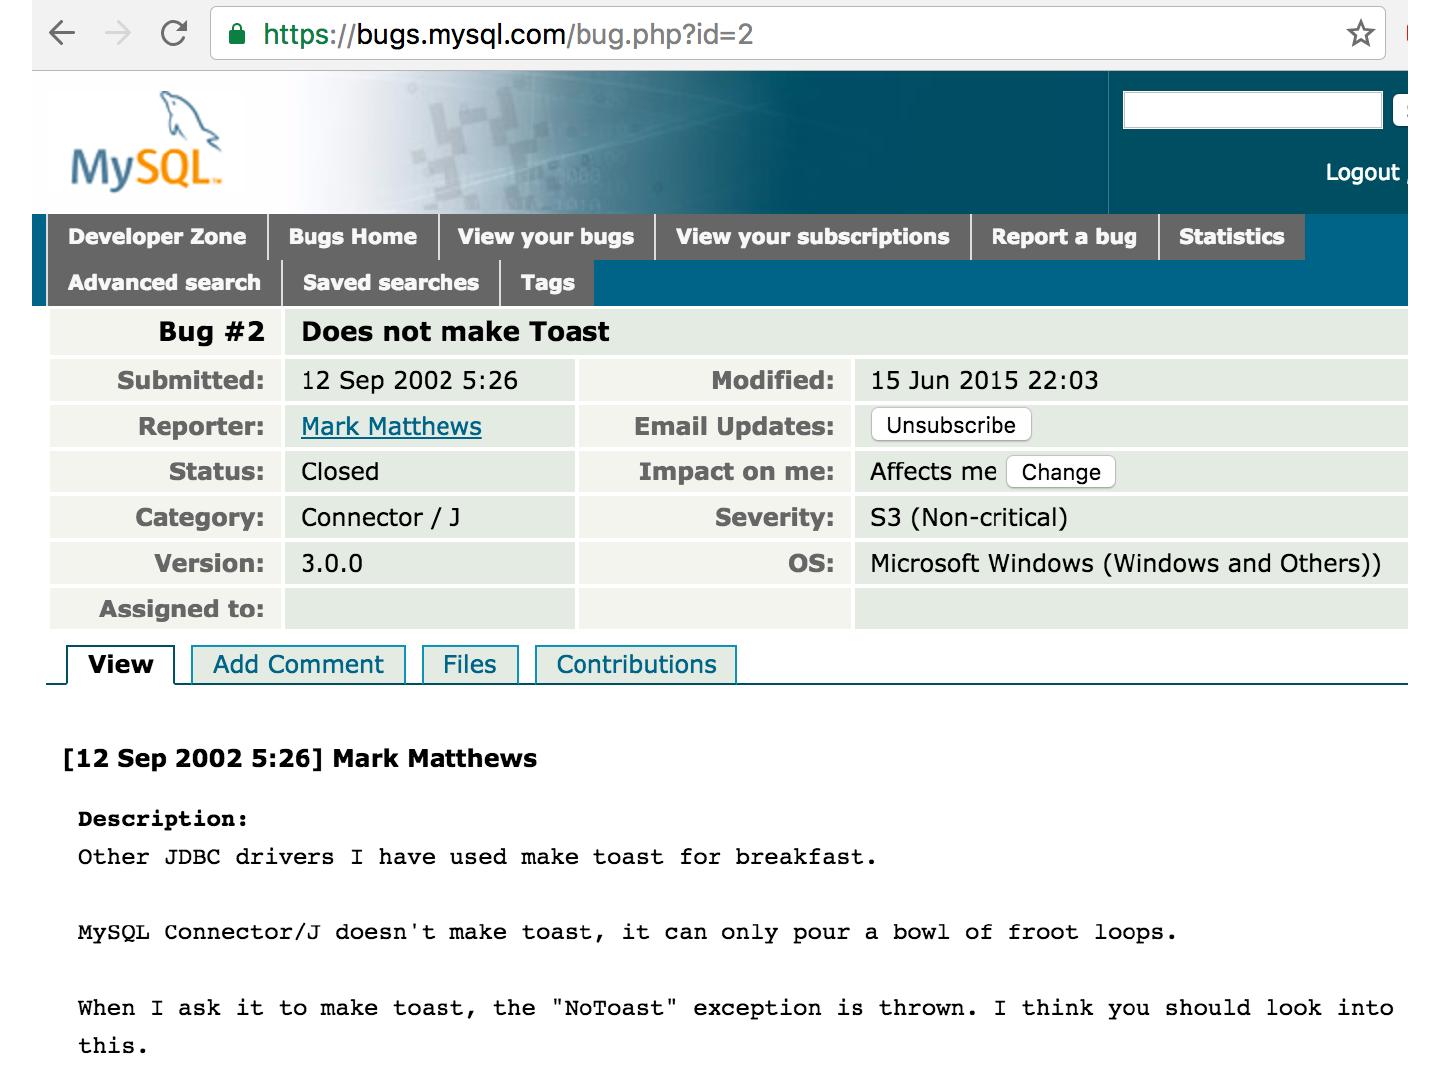Click the line 'Other JDBC drivers I have used make toast'
This screenshot has width=1440, height=1080.
point(477,857)
